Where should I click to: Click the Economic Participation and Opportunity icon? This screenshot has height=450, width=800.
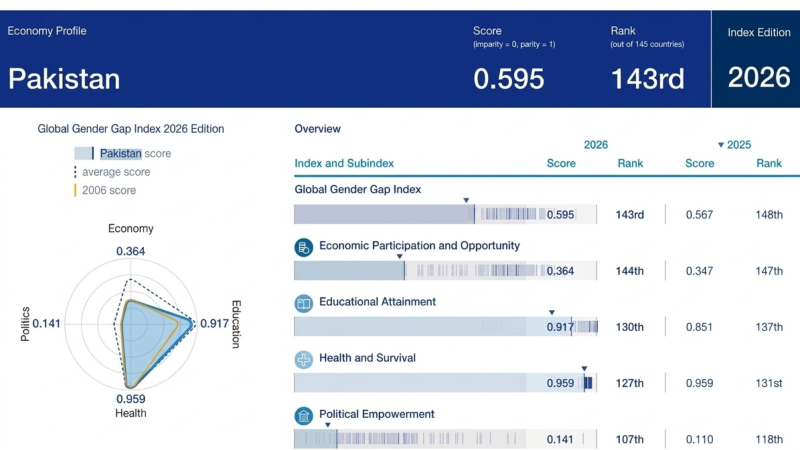coord(304,247)
